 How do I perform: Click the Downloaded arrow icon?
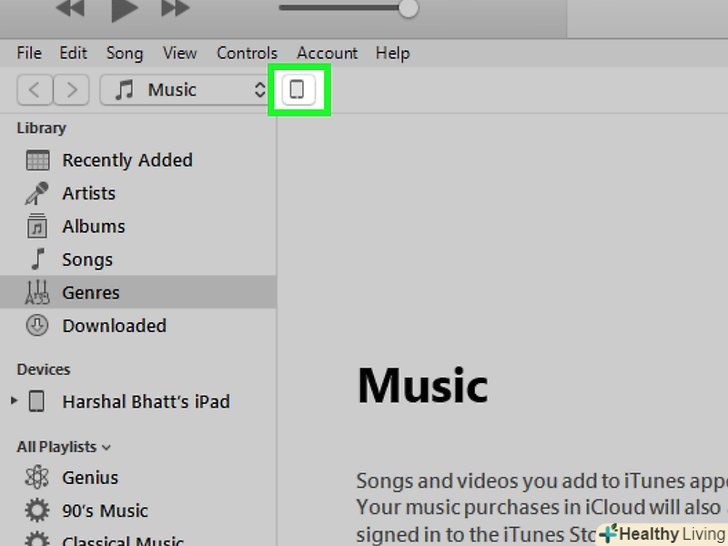tap(37, 325)
